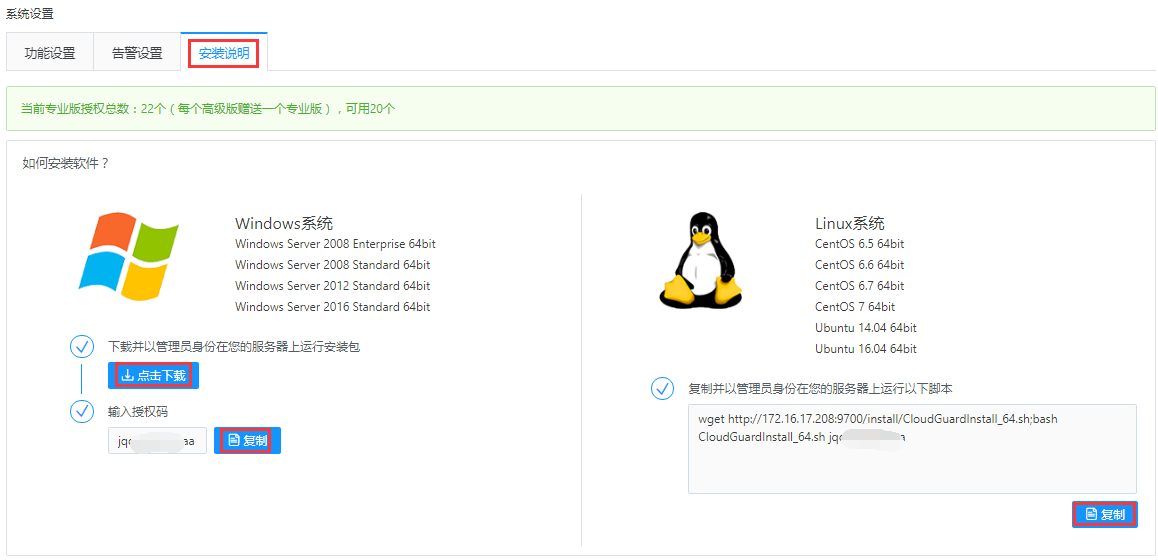This screenshot has height=560, width=1158.
Task: Select text CentOS 7 64bit
Action: tap(855, 307)
